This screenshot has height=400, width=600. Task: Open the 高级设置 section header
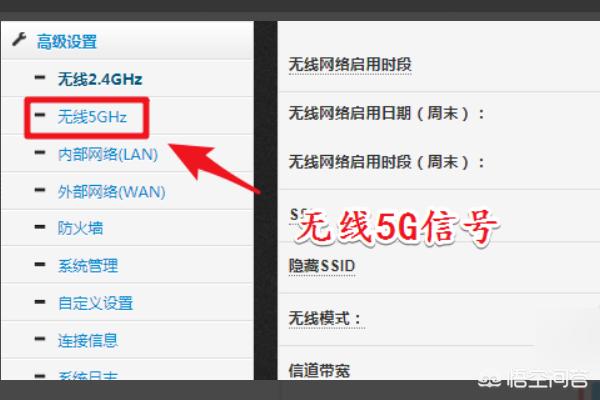(67, 42)
